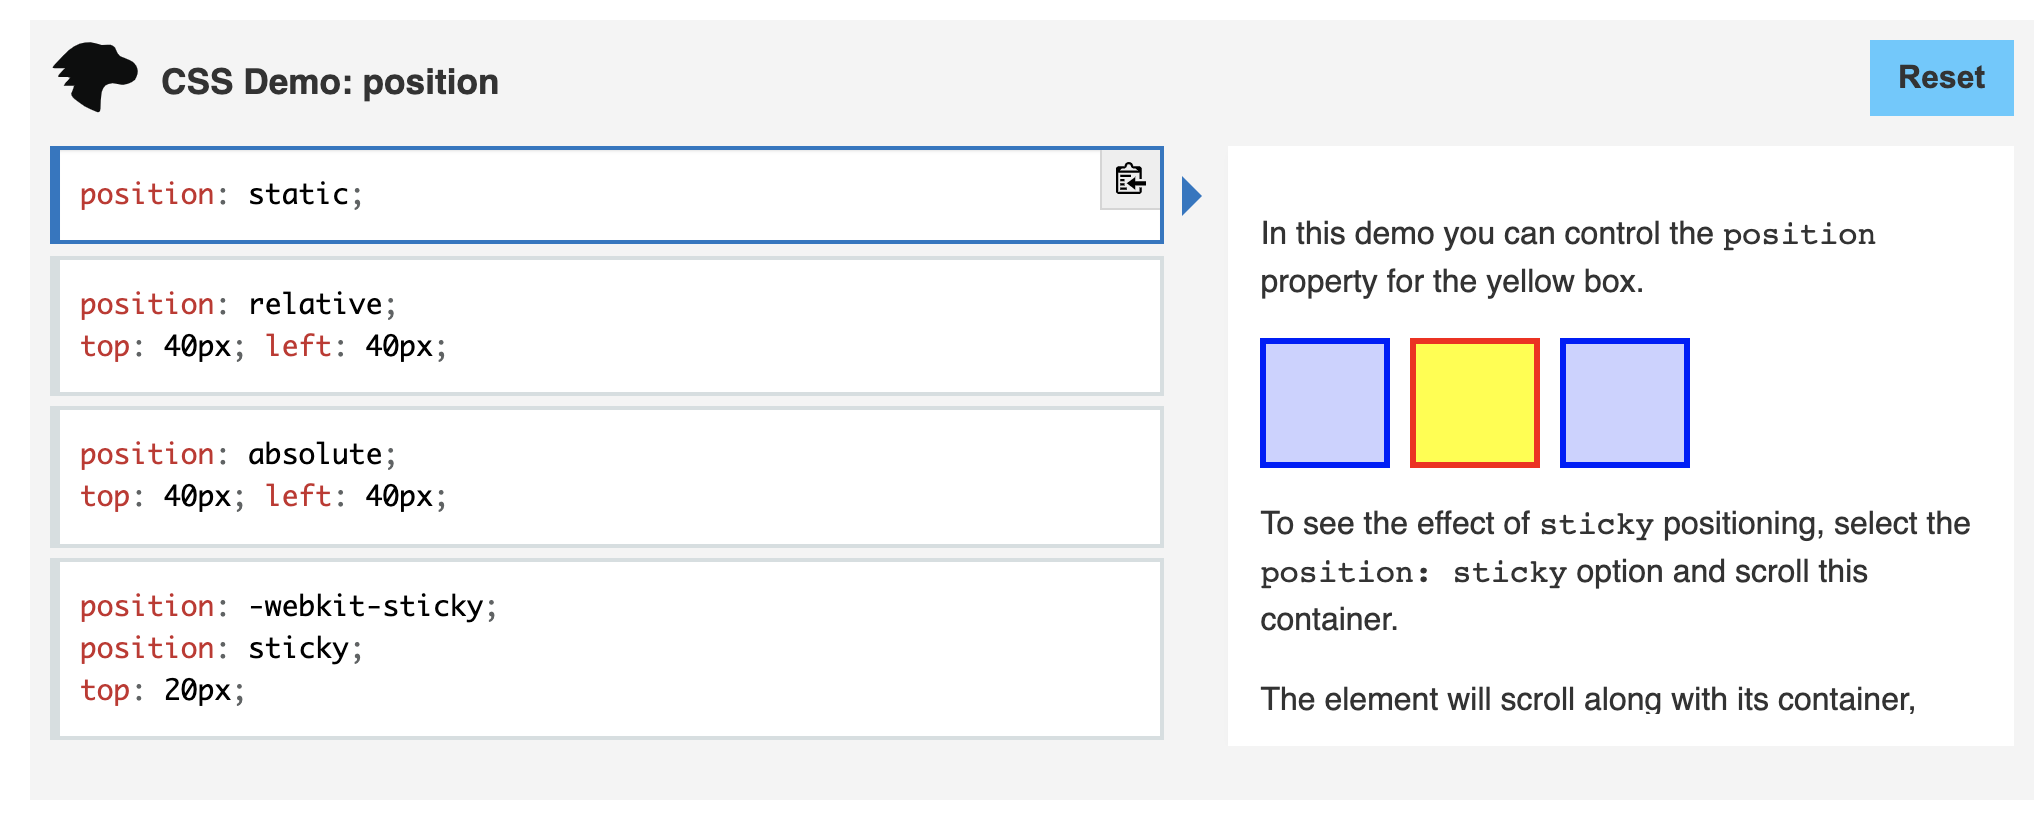Image resolution: width=2044 pixels, height=826 pixels.
Task: Click the rightmost blue box
Action: coord(1625,402)
